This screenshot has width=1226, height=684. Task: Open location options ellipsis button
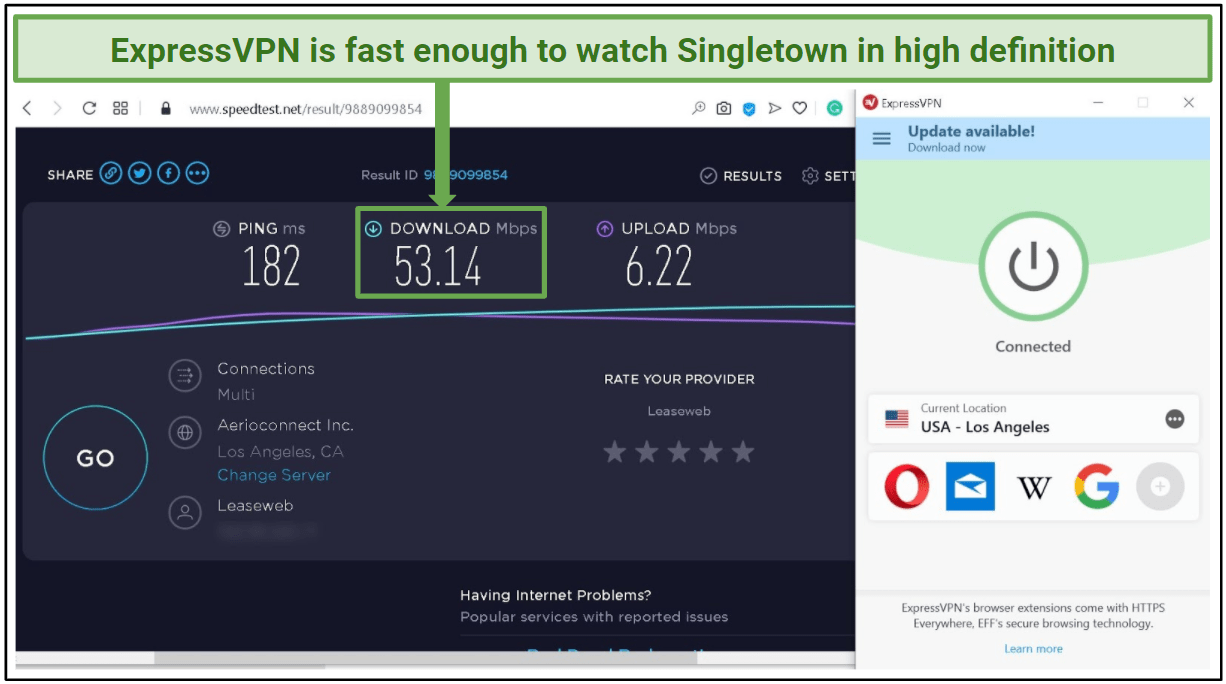click(1175, 419)
